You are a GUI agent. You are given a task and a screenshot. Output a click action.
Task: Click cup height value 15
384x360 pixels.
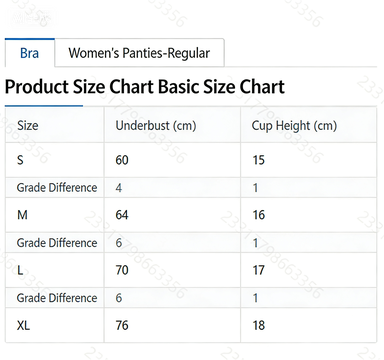click(259, 160)
